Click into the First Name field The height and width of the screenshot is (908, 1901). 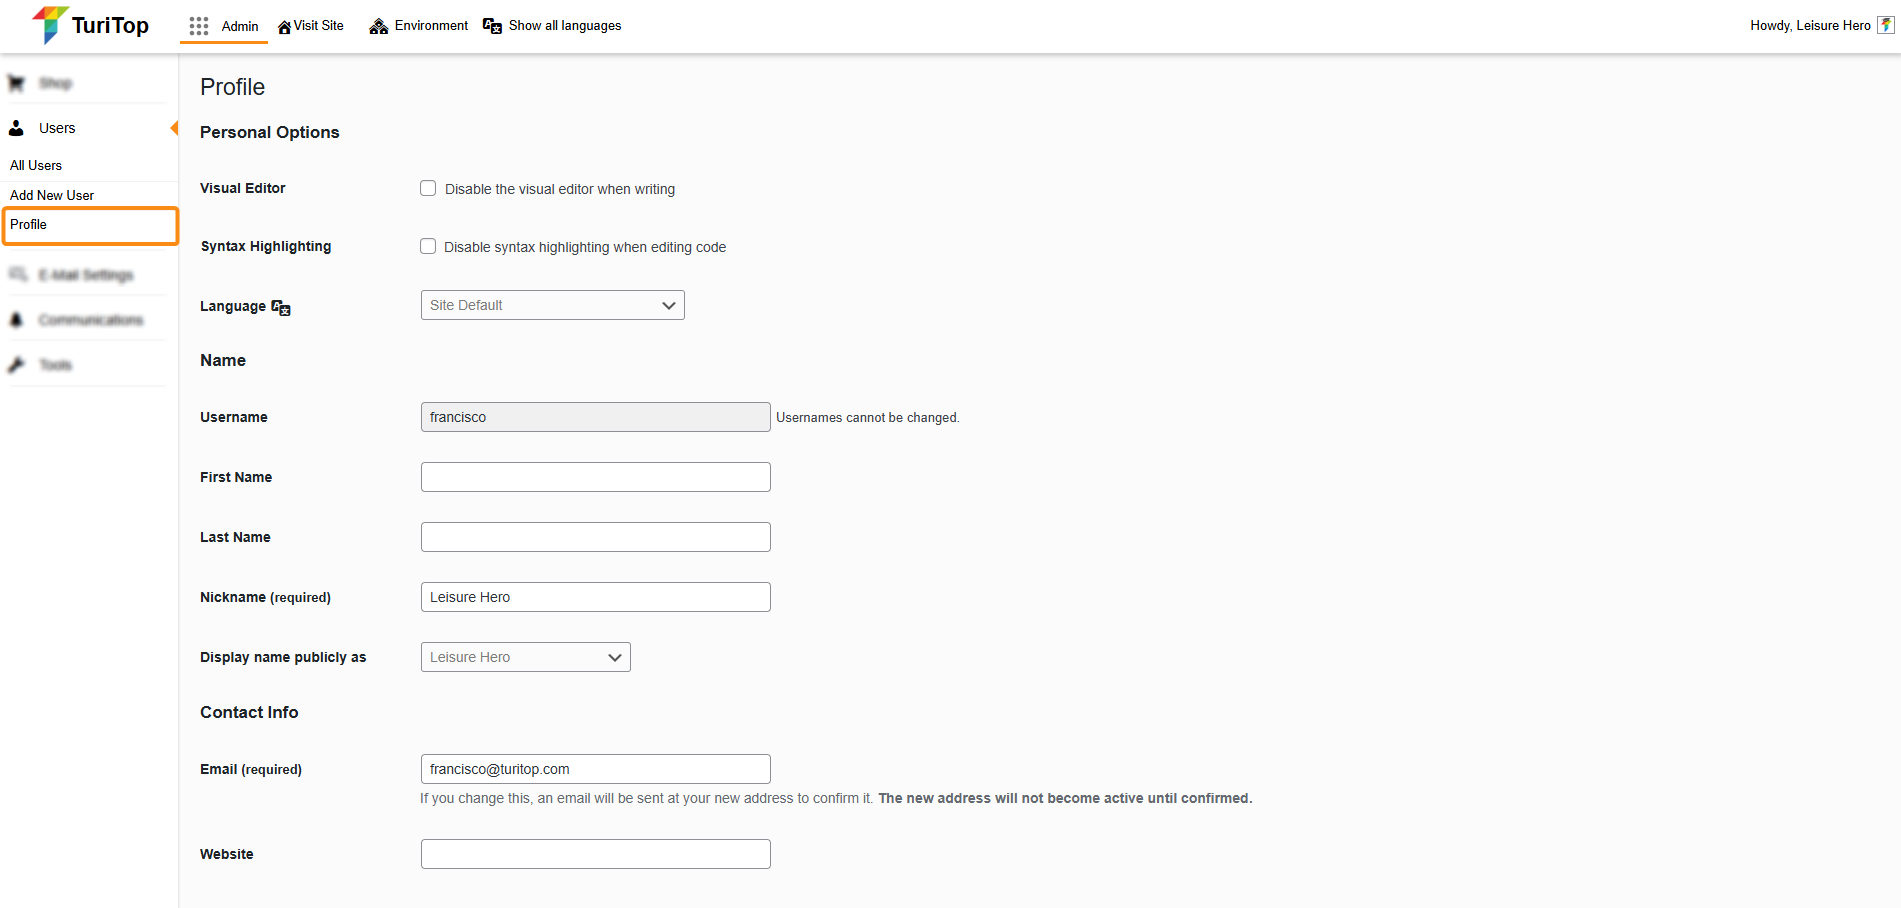pyautogui.click(x=595, y=477)
